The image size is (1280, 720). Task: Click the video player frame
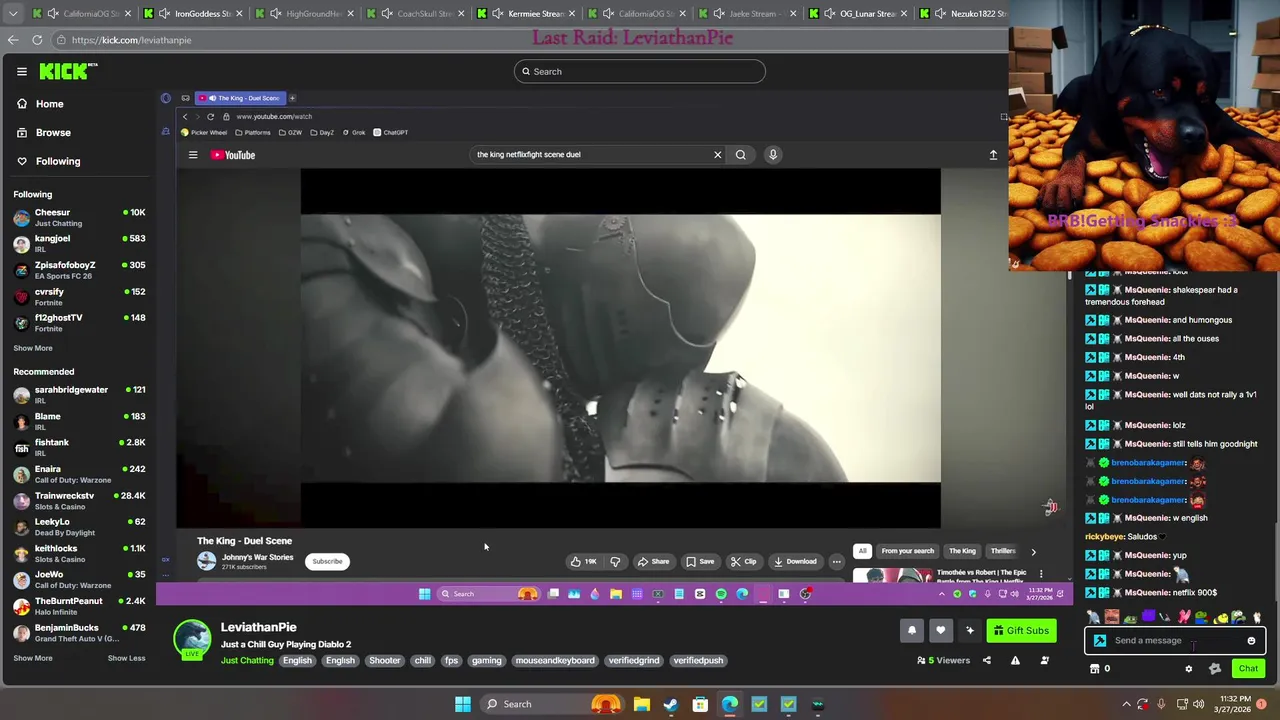coord(620,348)
